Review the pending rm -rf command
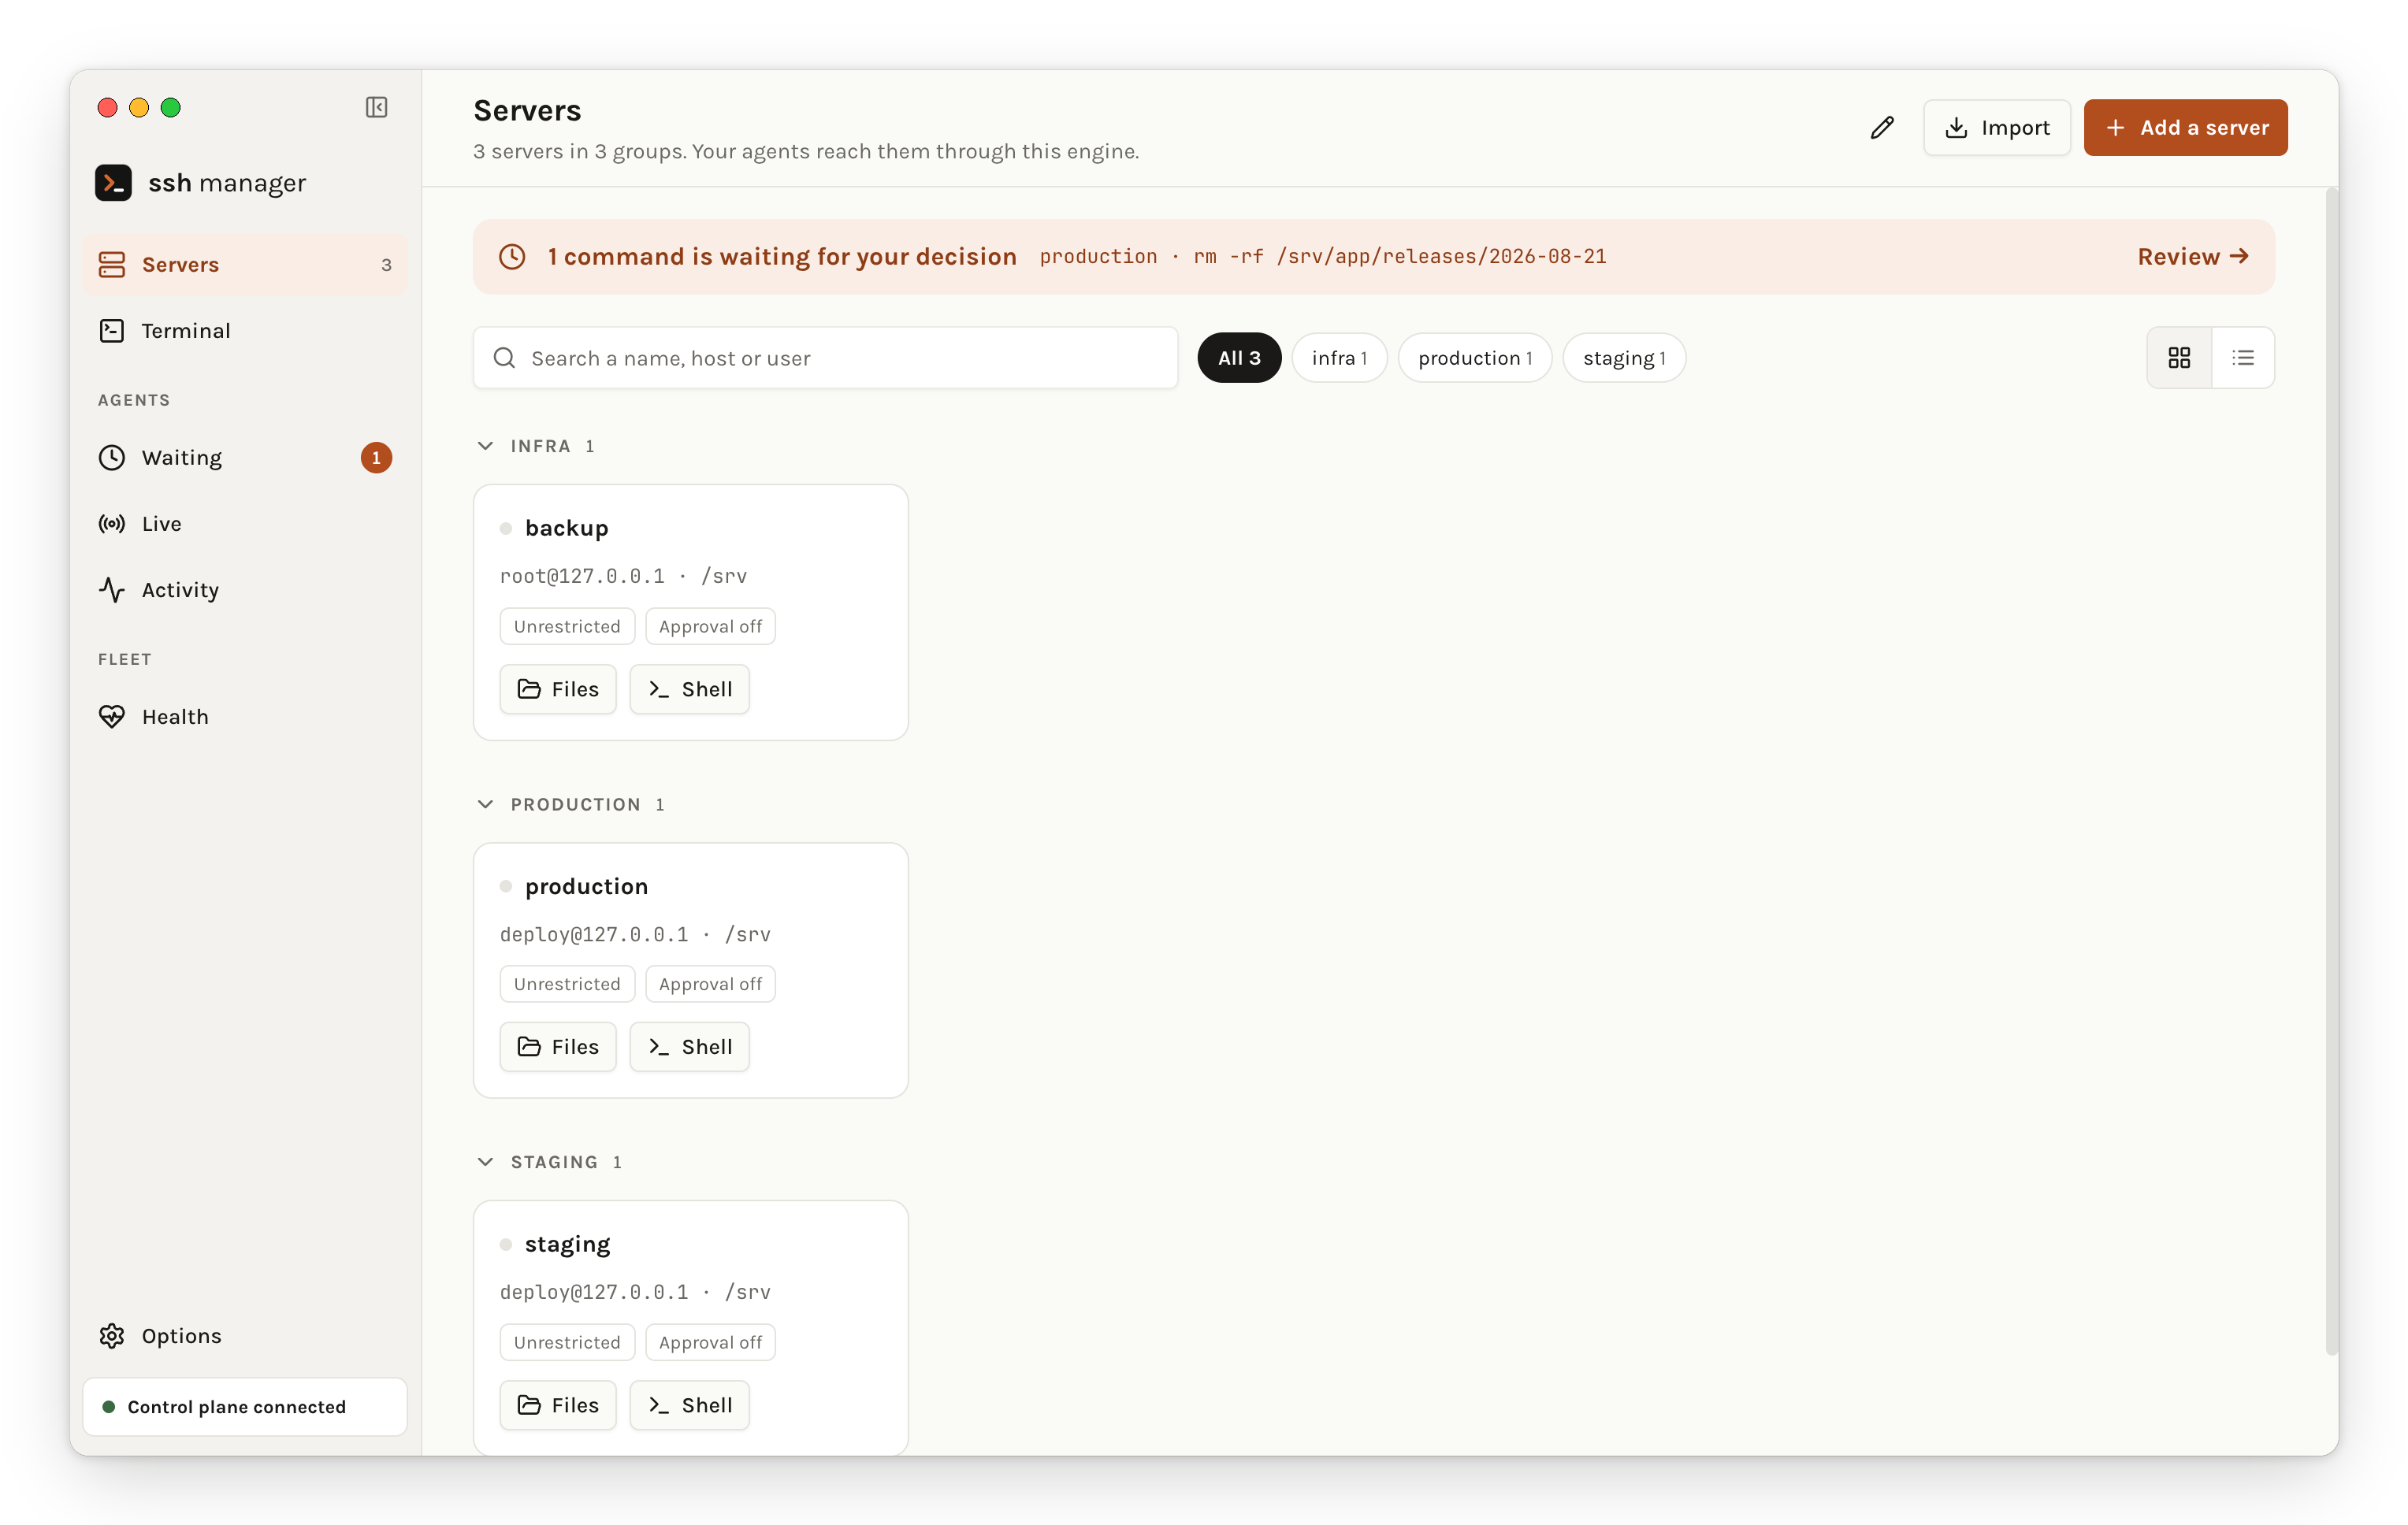 (2193, 256)
